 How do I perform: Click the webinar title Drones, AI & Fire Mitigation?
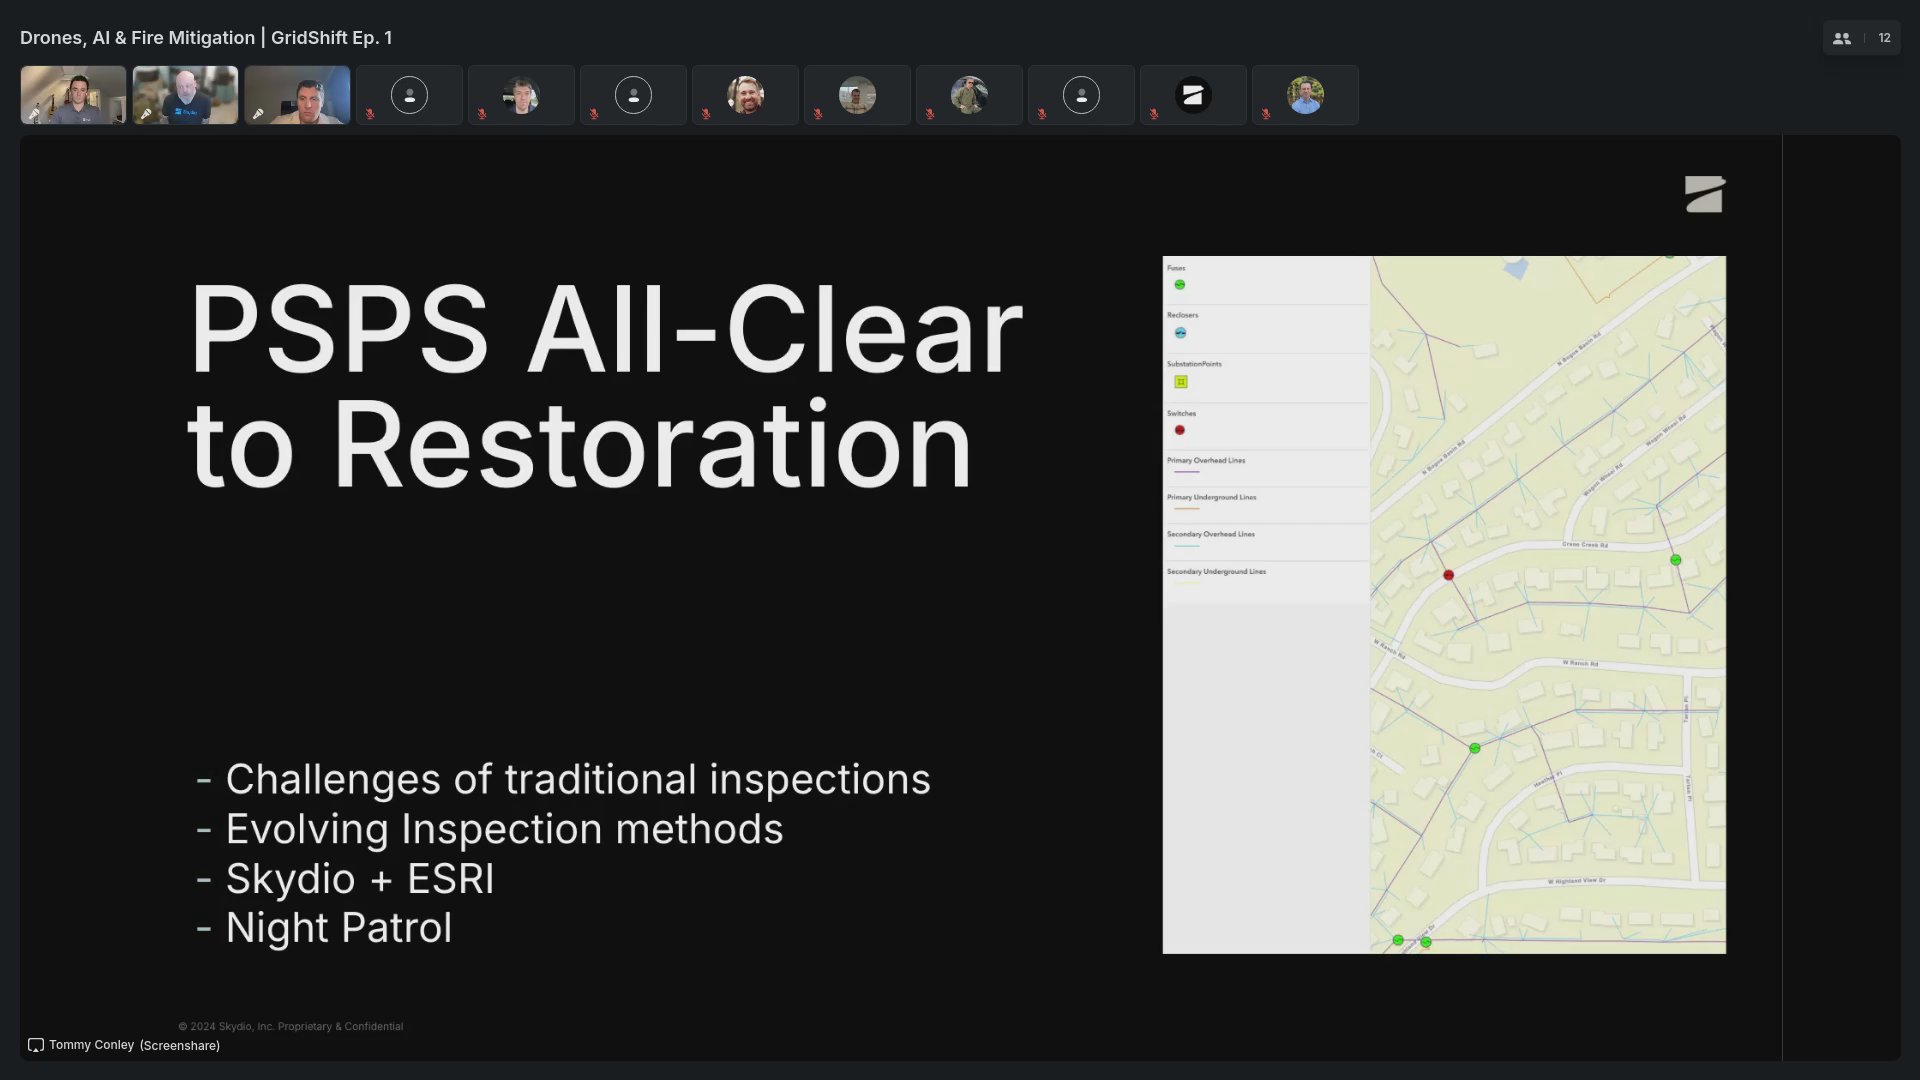pos(206,38)
